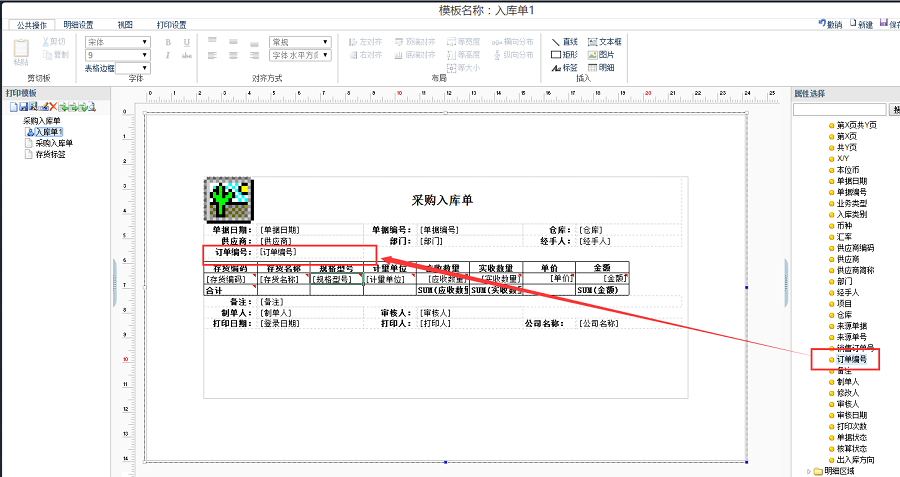Switch to the 明细设置 tab
This screenshot has height=477, width=900.
point(78,25)
